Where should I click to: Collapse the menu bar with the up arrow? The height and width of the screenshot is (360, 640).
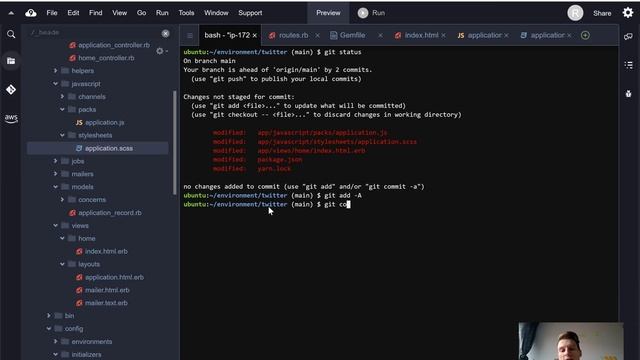[x=11, y=13]
